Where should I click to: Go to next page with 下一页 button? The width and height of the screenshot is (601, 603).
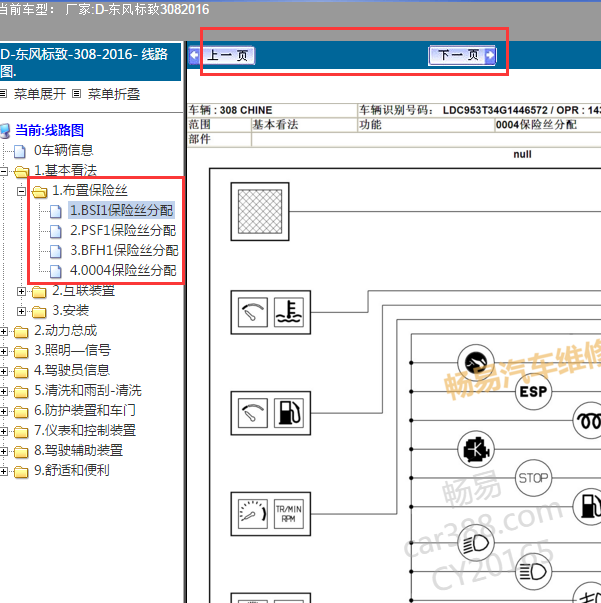point(462,56)
